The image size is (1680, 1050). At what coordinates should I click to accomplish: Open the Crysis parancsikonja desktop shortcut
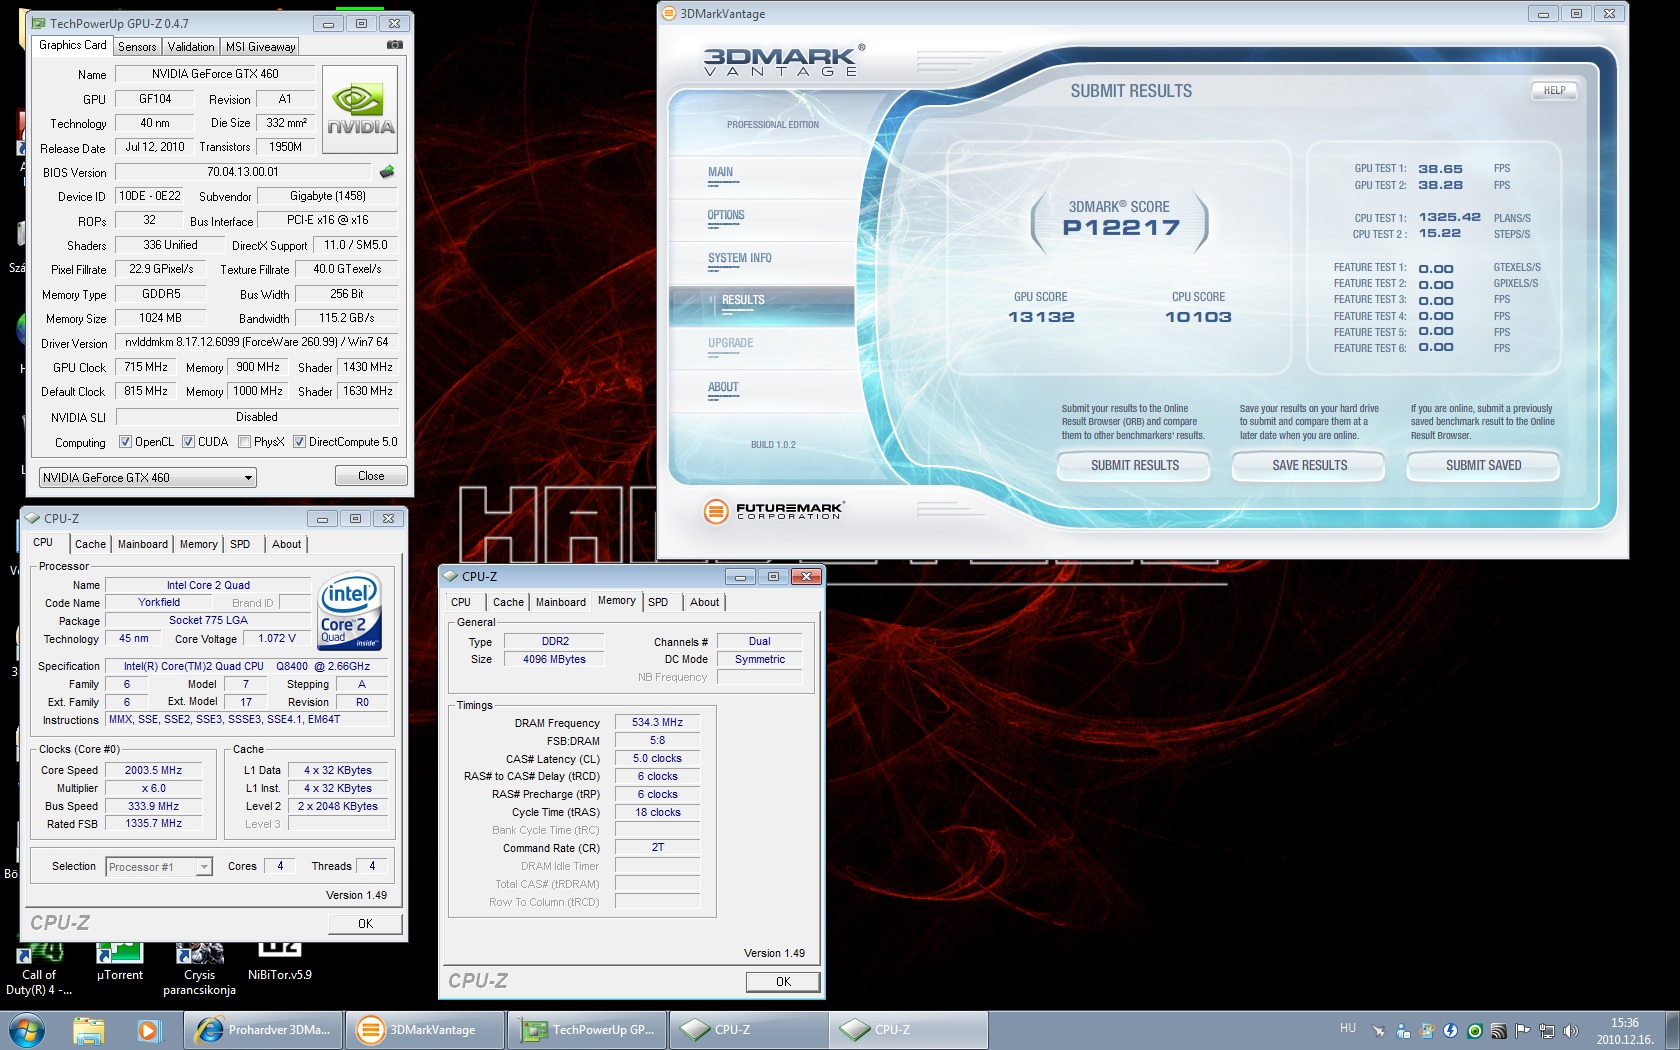(x=199, y=968)
